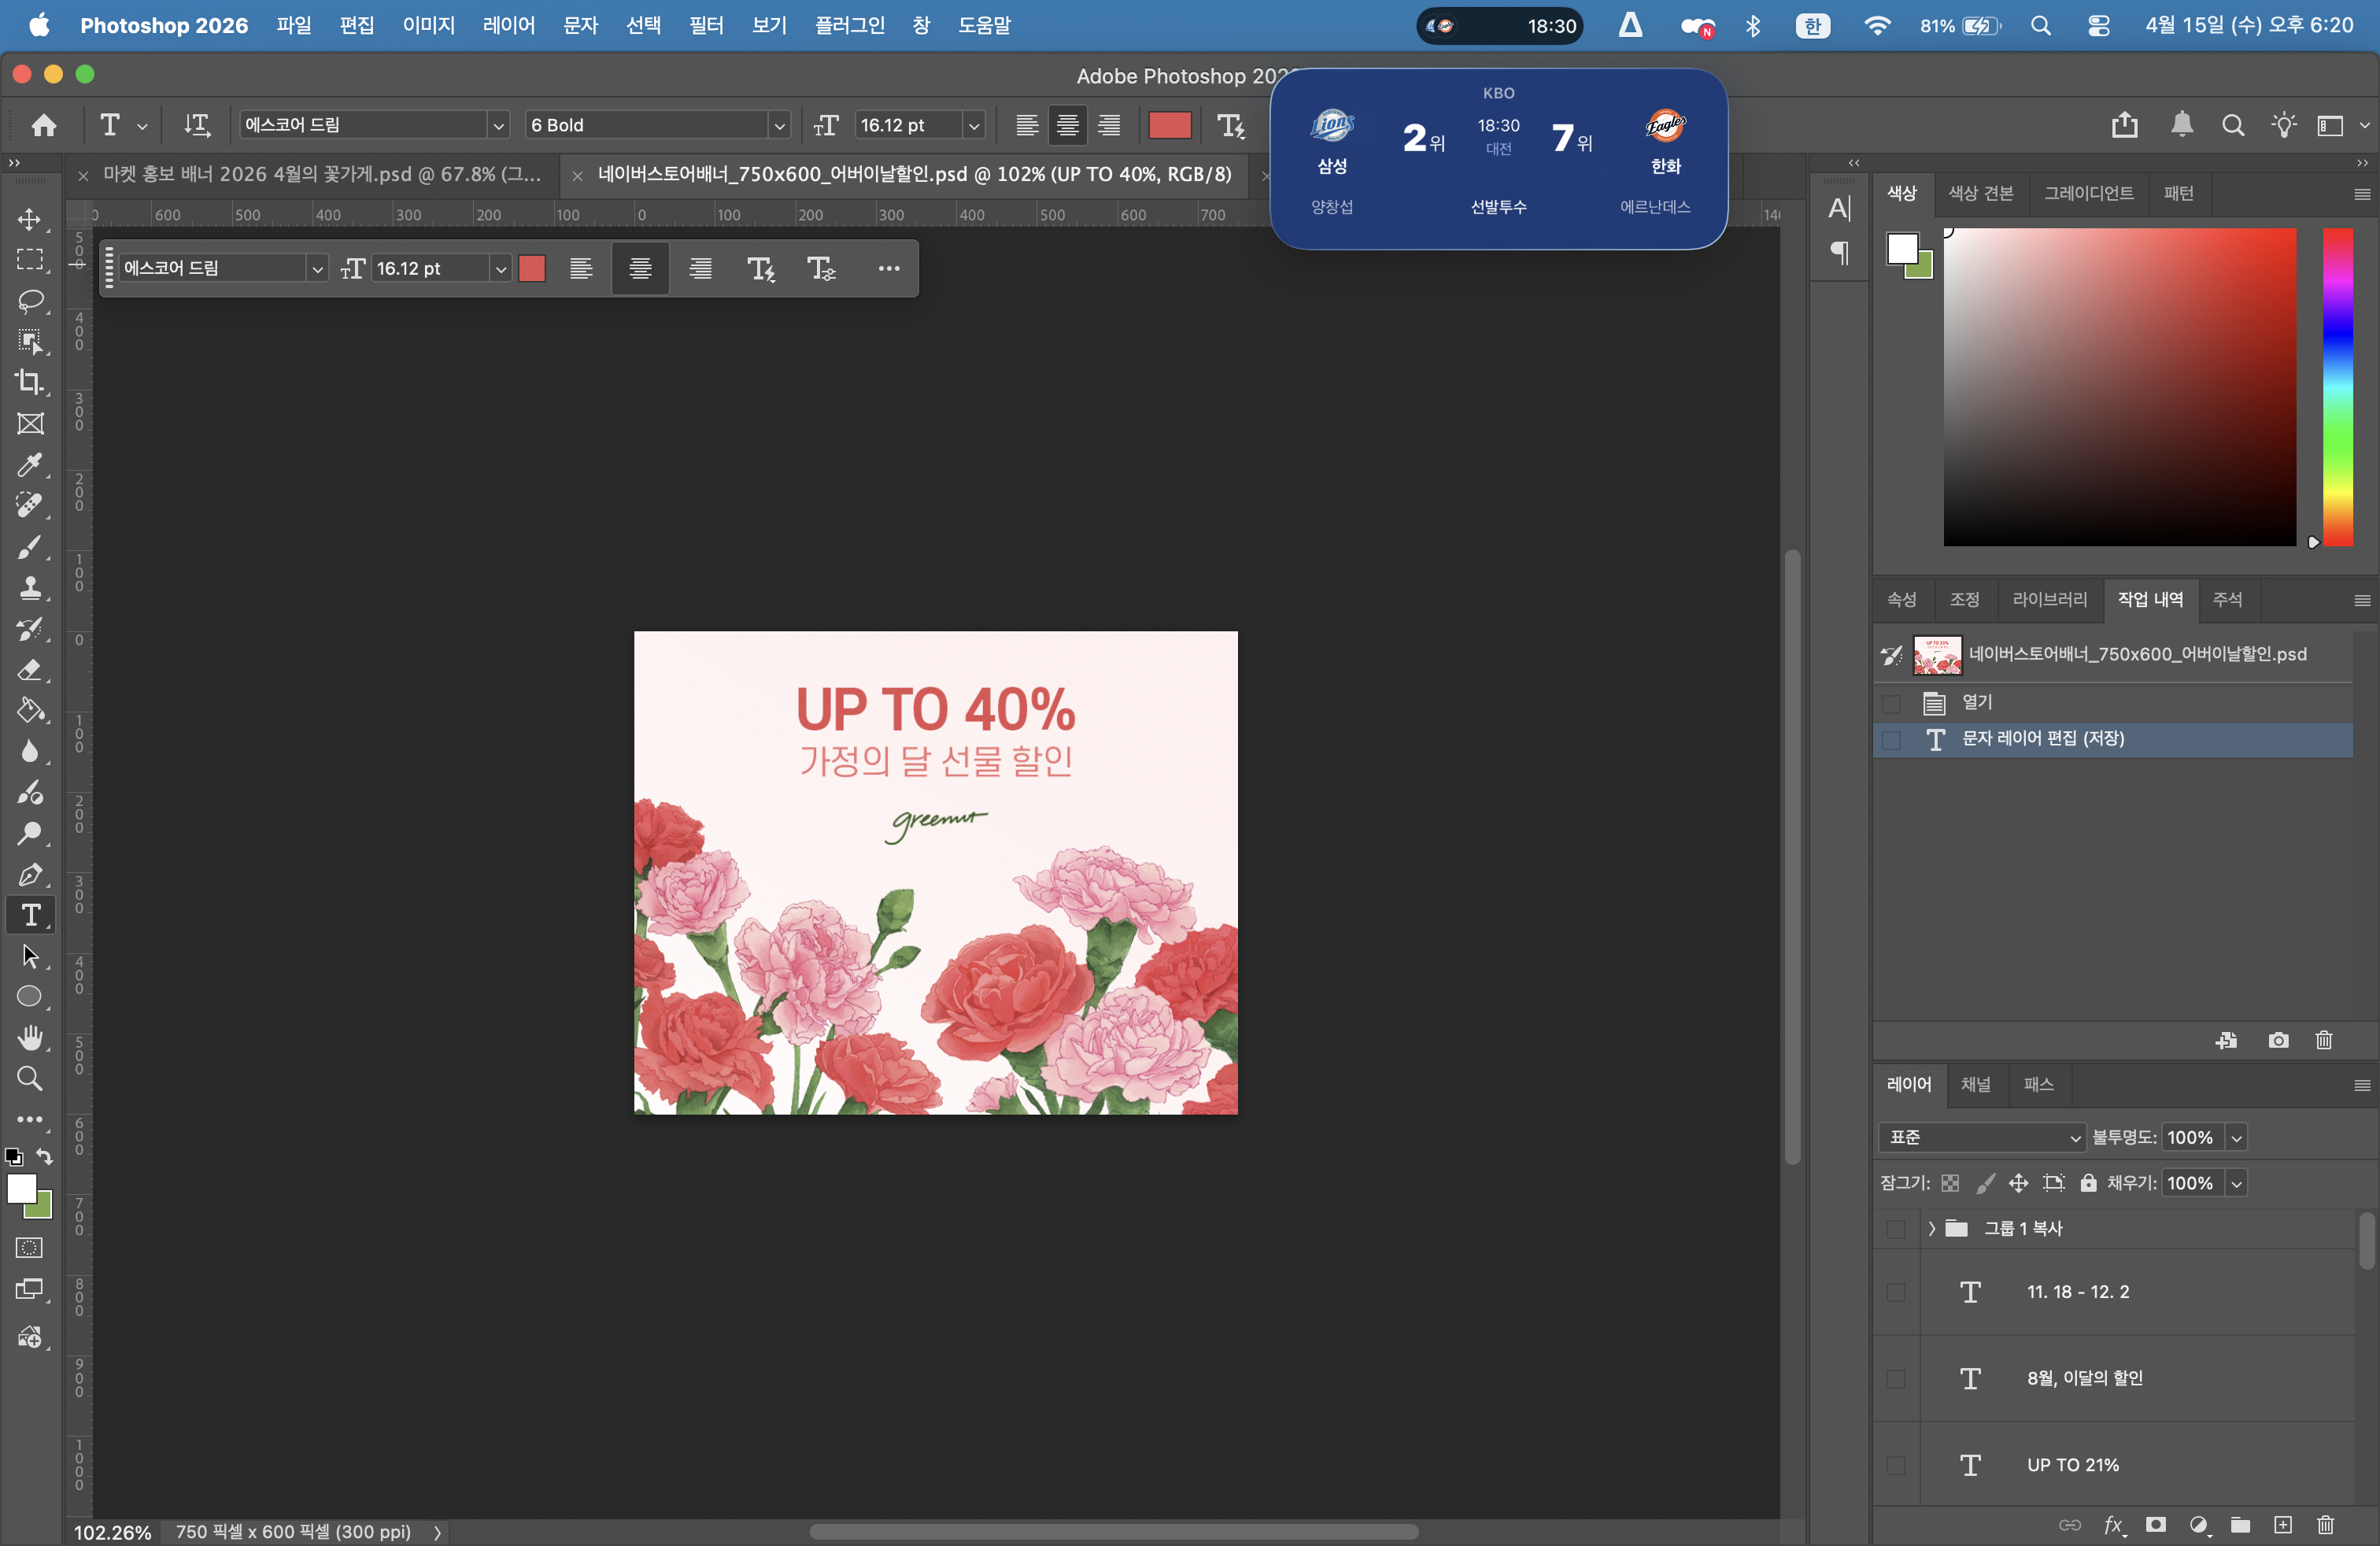Select the Hand tool
The height and width of the screenshot is (1546, 2380).
pos(30,1038)
